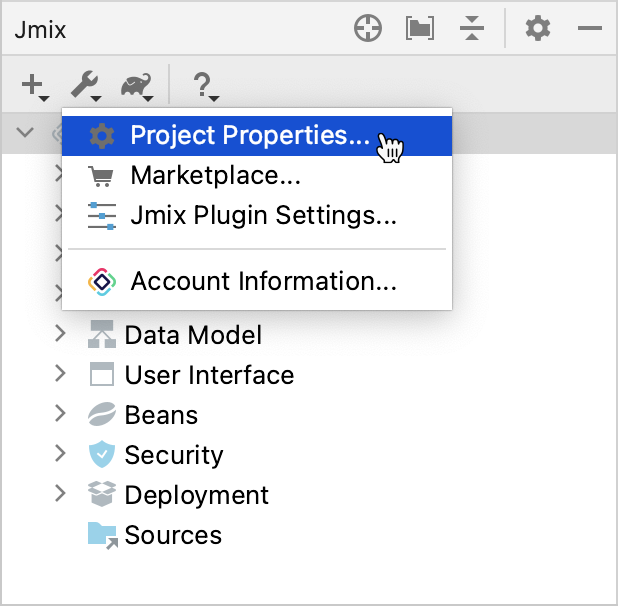Viewport: 618px width, 606px height.
Task: Expand the Deployment node
Action: pyautogui.click(x=60, y=493)
